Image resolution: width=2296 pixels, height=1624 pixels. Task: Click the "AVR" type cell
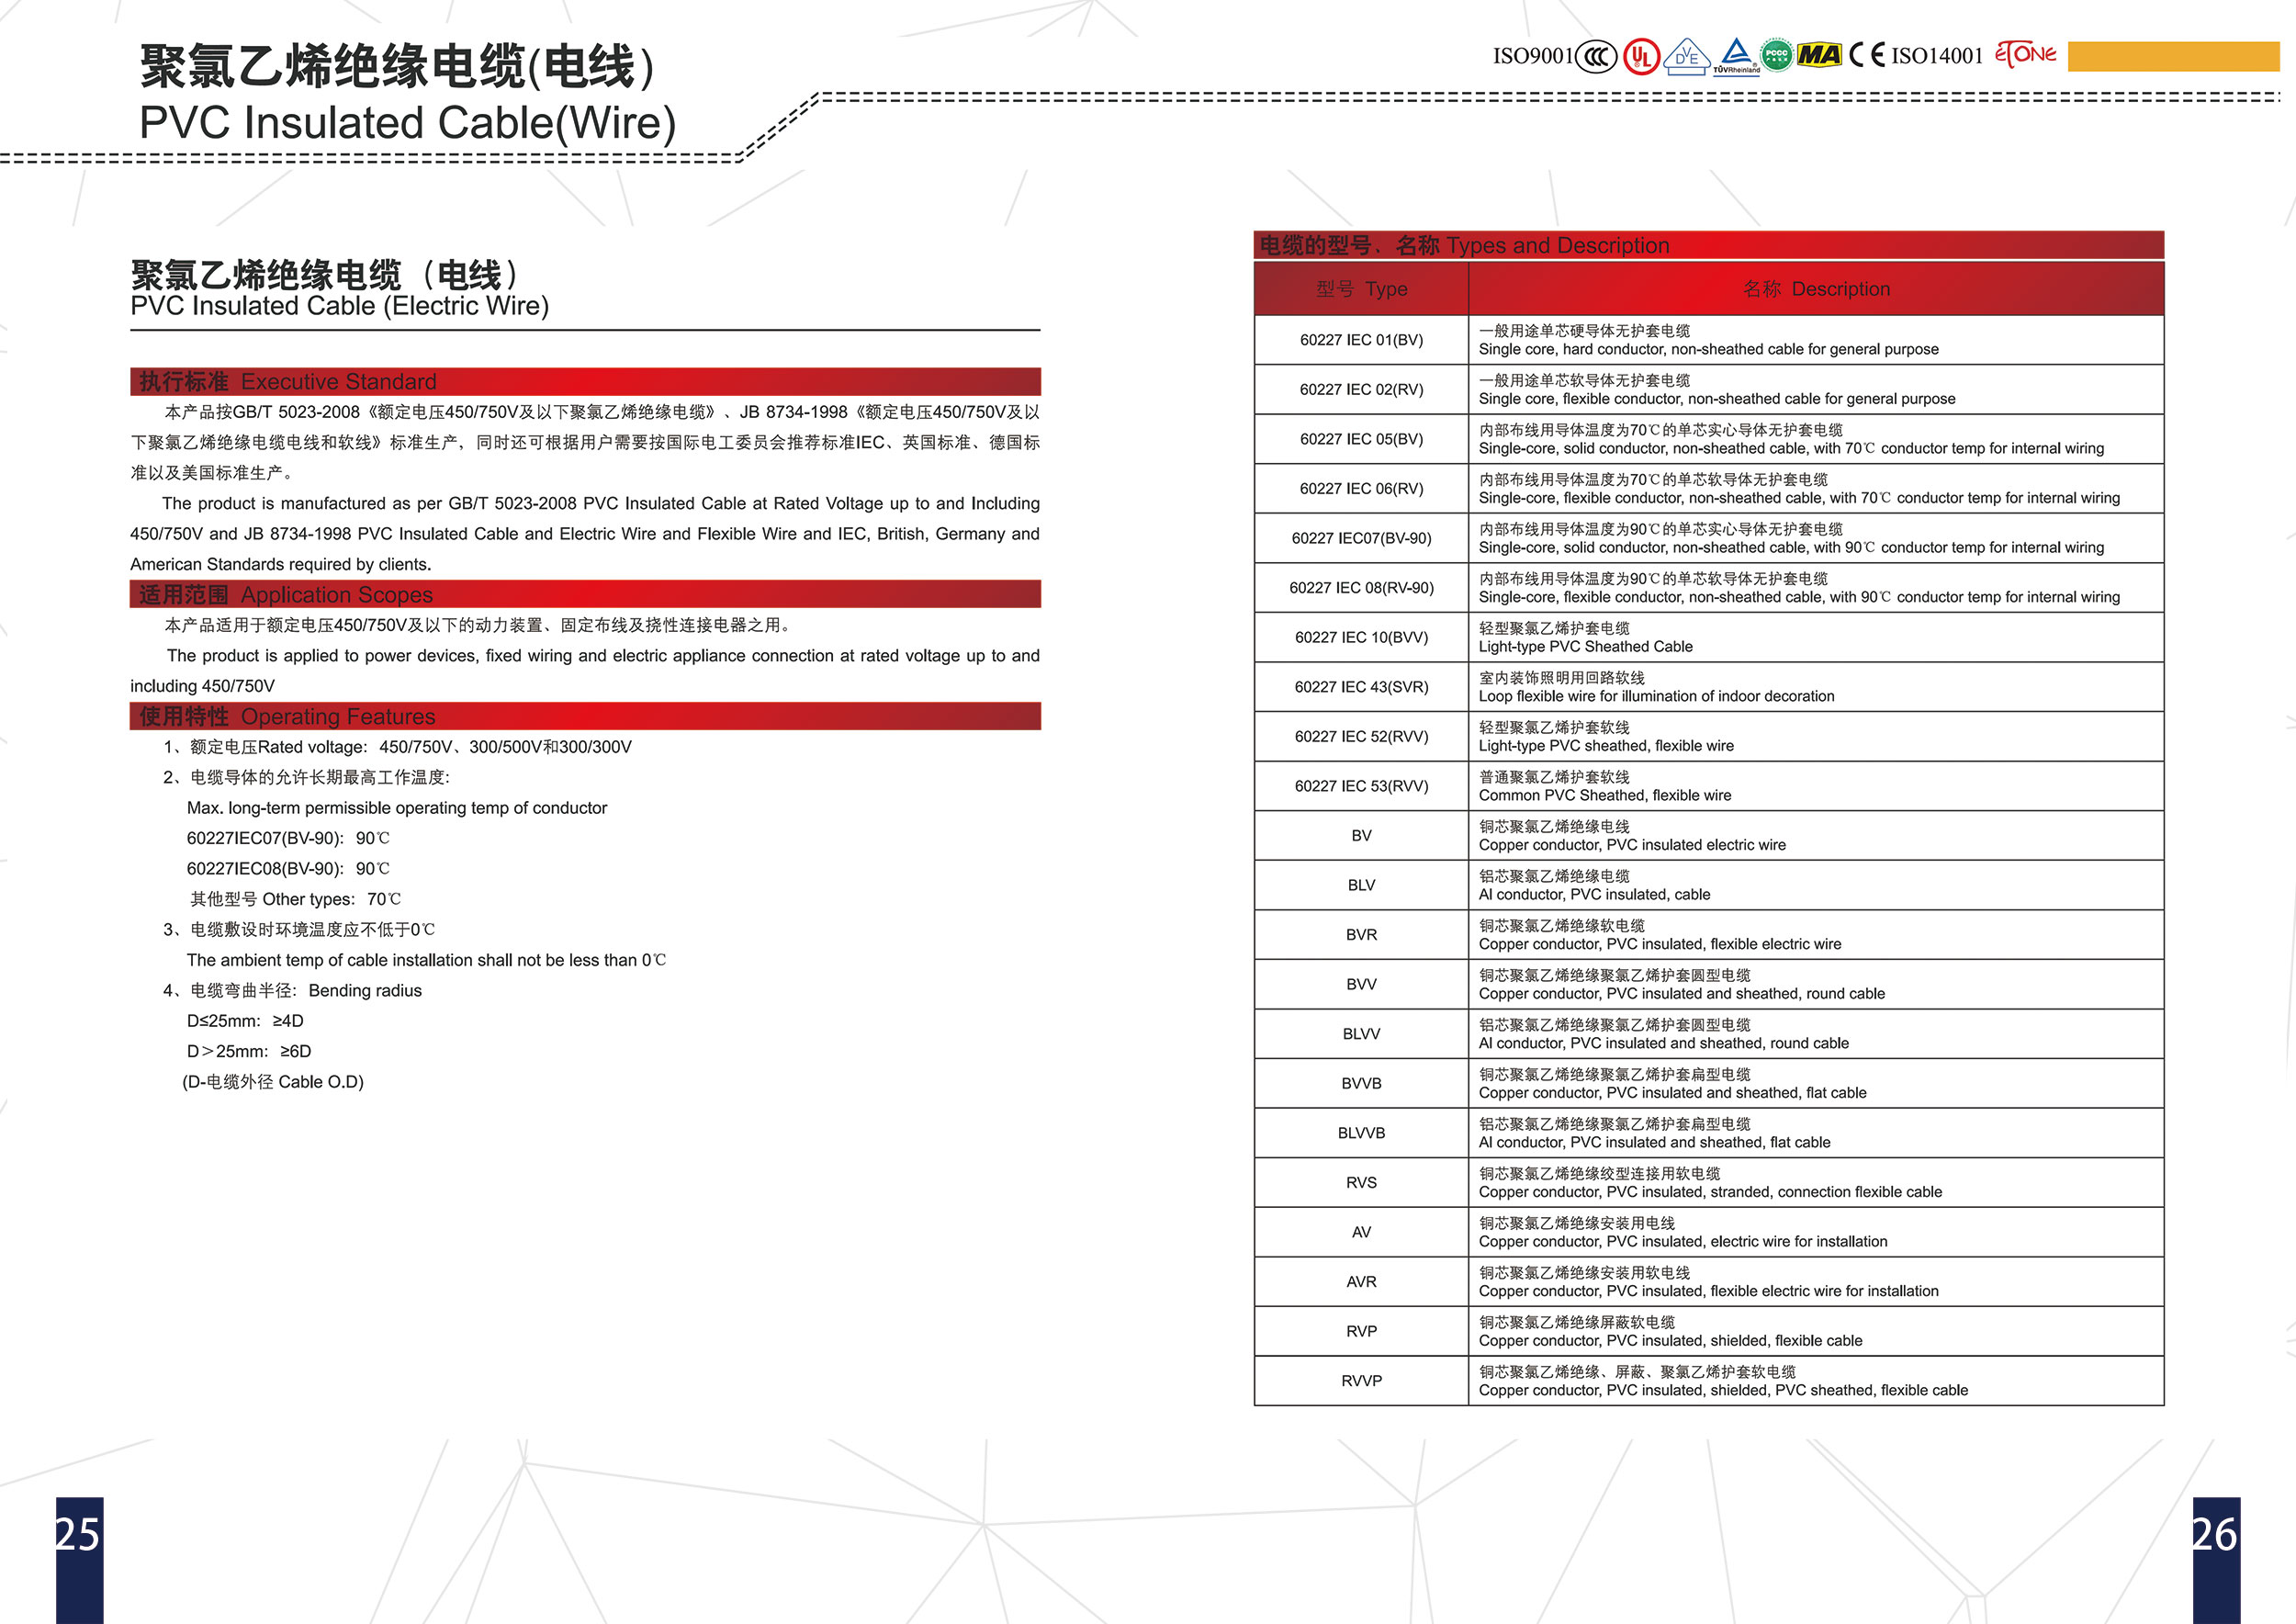(x=1361, y=1282)
